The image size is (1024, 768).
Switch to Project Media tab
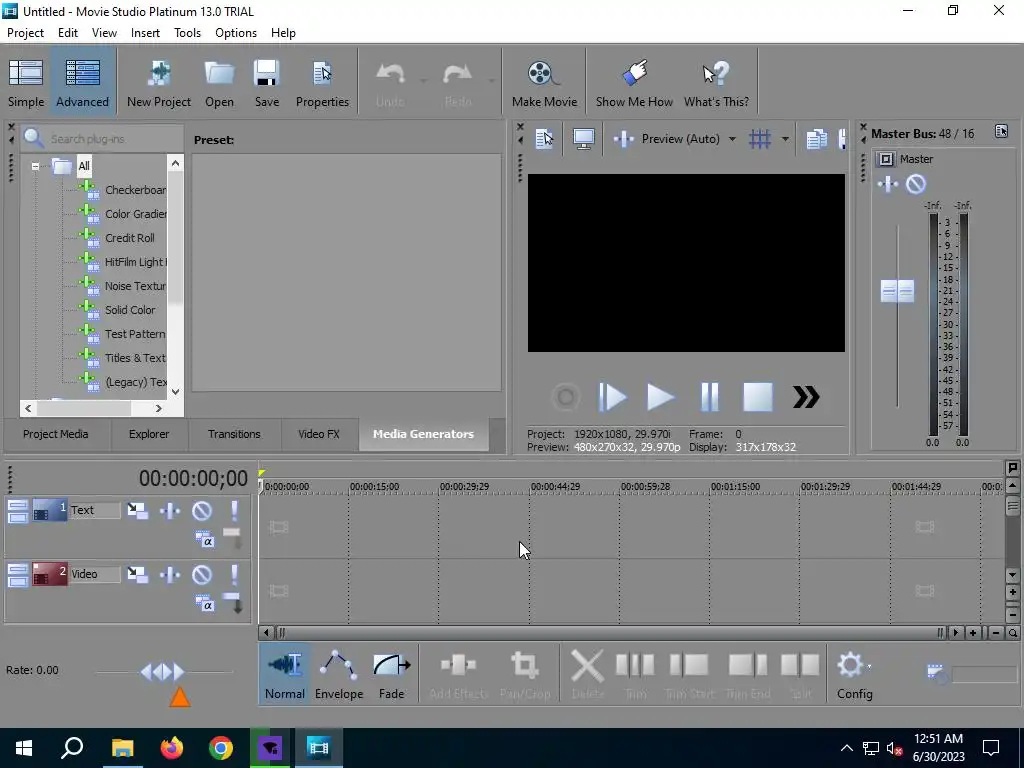[x=56, y=434]
